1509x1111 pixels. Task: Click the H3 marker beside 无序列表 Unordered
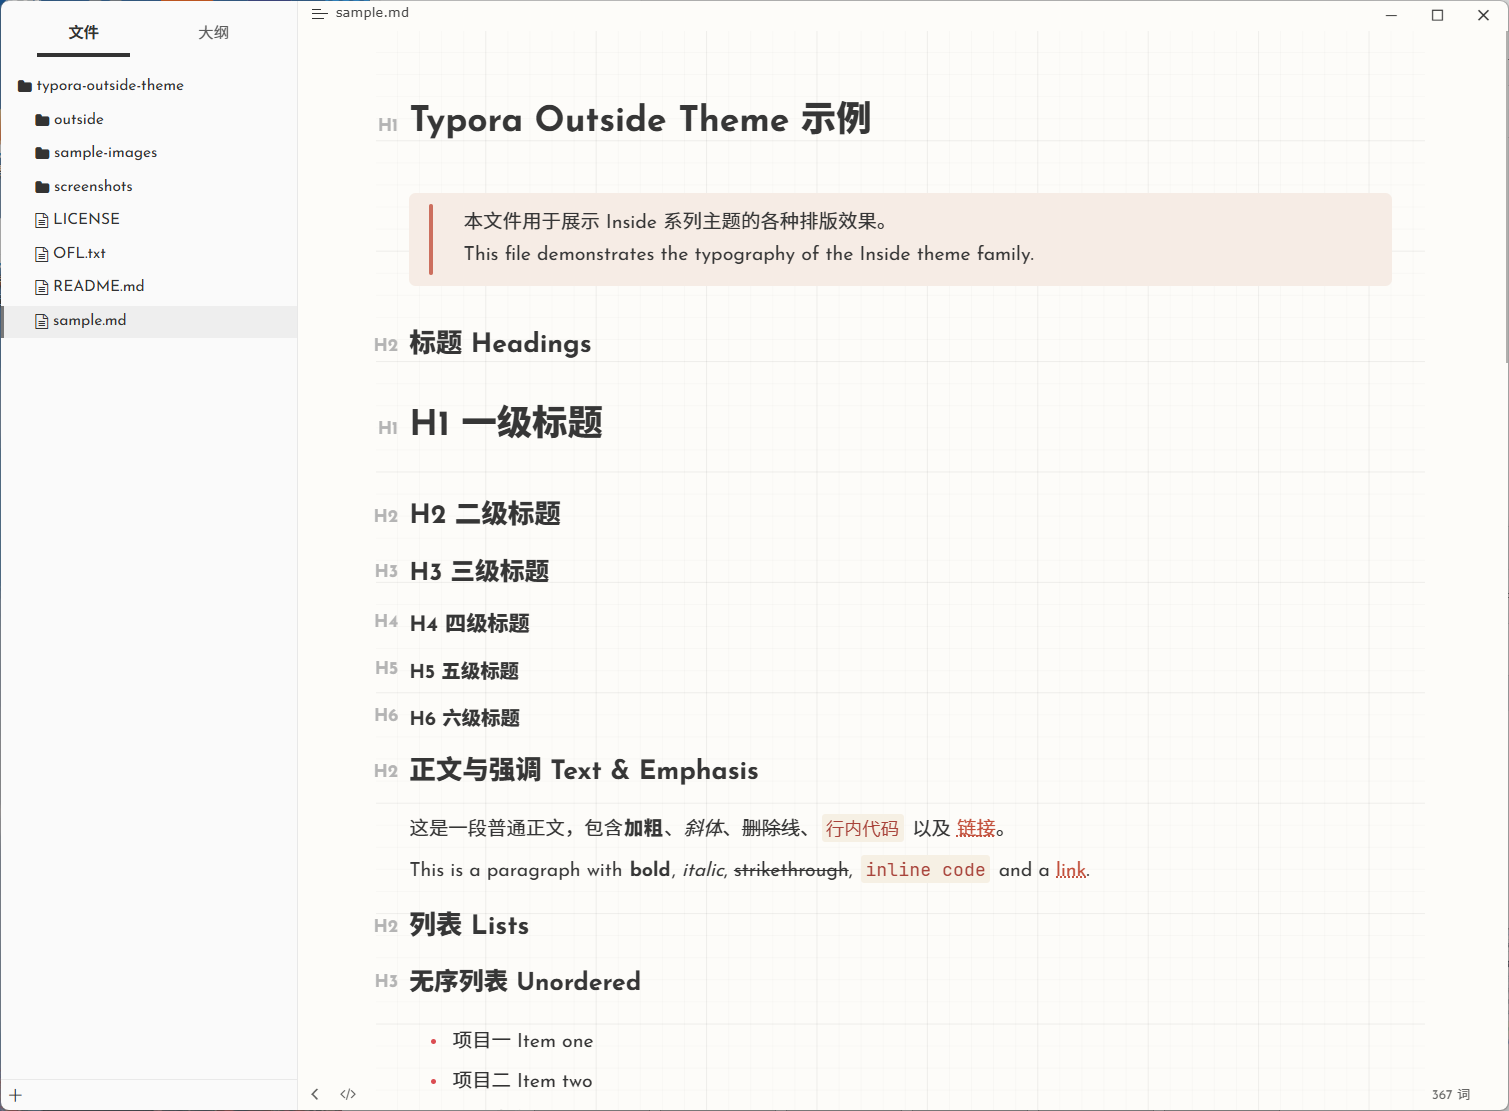pyautogui.click(x=386, y=981)
